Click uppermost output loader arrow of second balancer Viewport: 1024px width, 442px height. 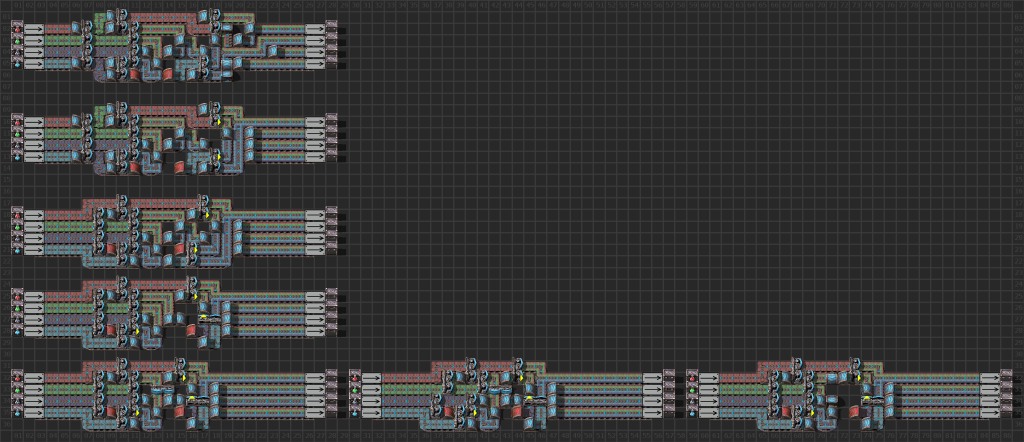(315, 122)
